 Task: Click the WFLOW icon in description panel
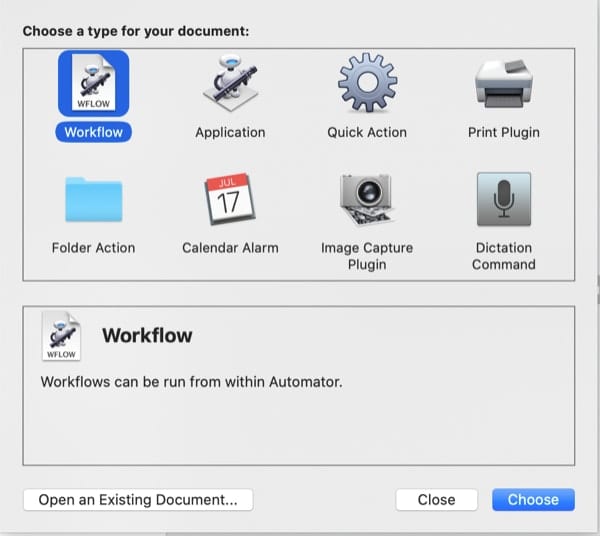point(60,336)
